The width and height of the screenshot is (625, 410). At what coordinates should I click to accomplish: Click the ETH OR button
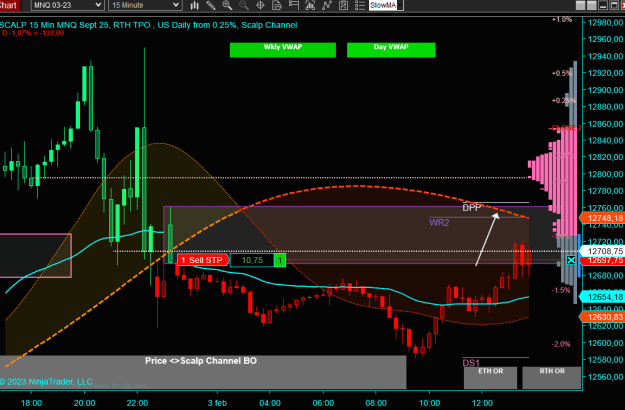(490, 377)
